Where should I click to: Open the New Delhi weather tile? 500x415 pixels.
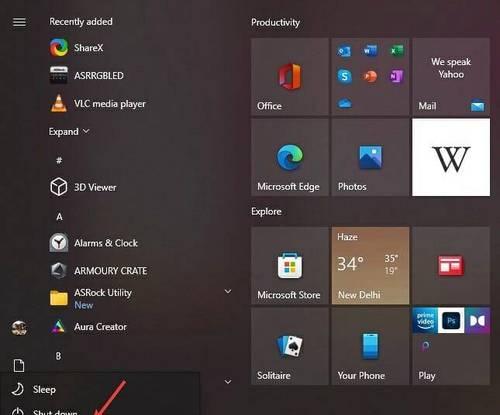370,266
